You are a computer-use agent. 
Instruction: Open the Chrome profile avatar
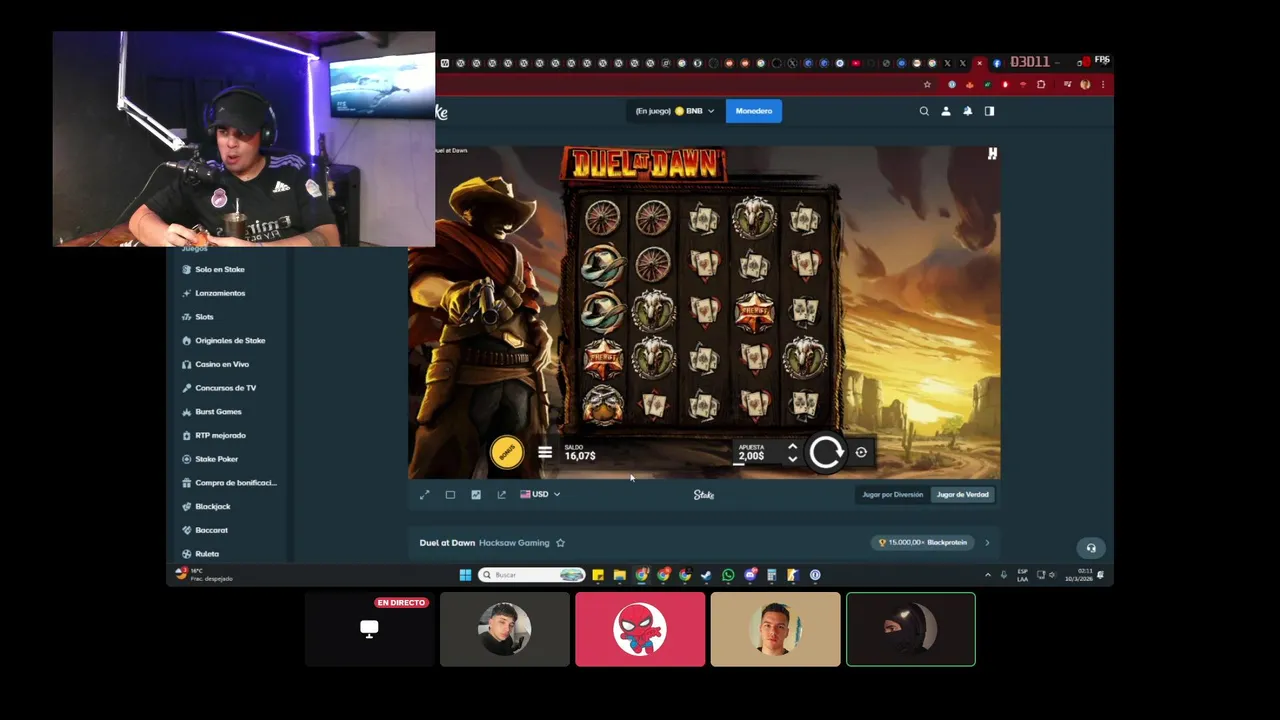pos(1085,85)
